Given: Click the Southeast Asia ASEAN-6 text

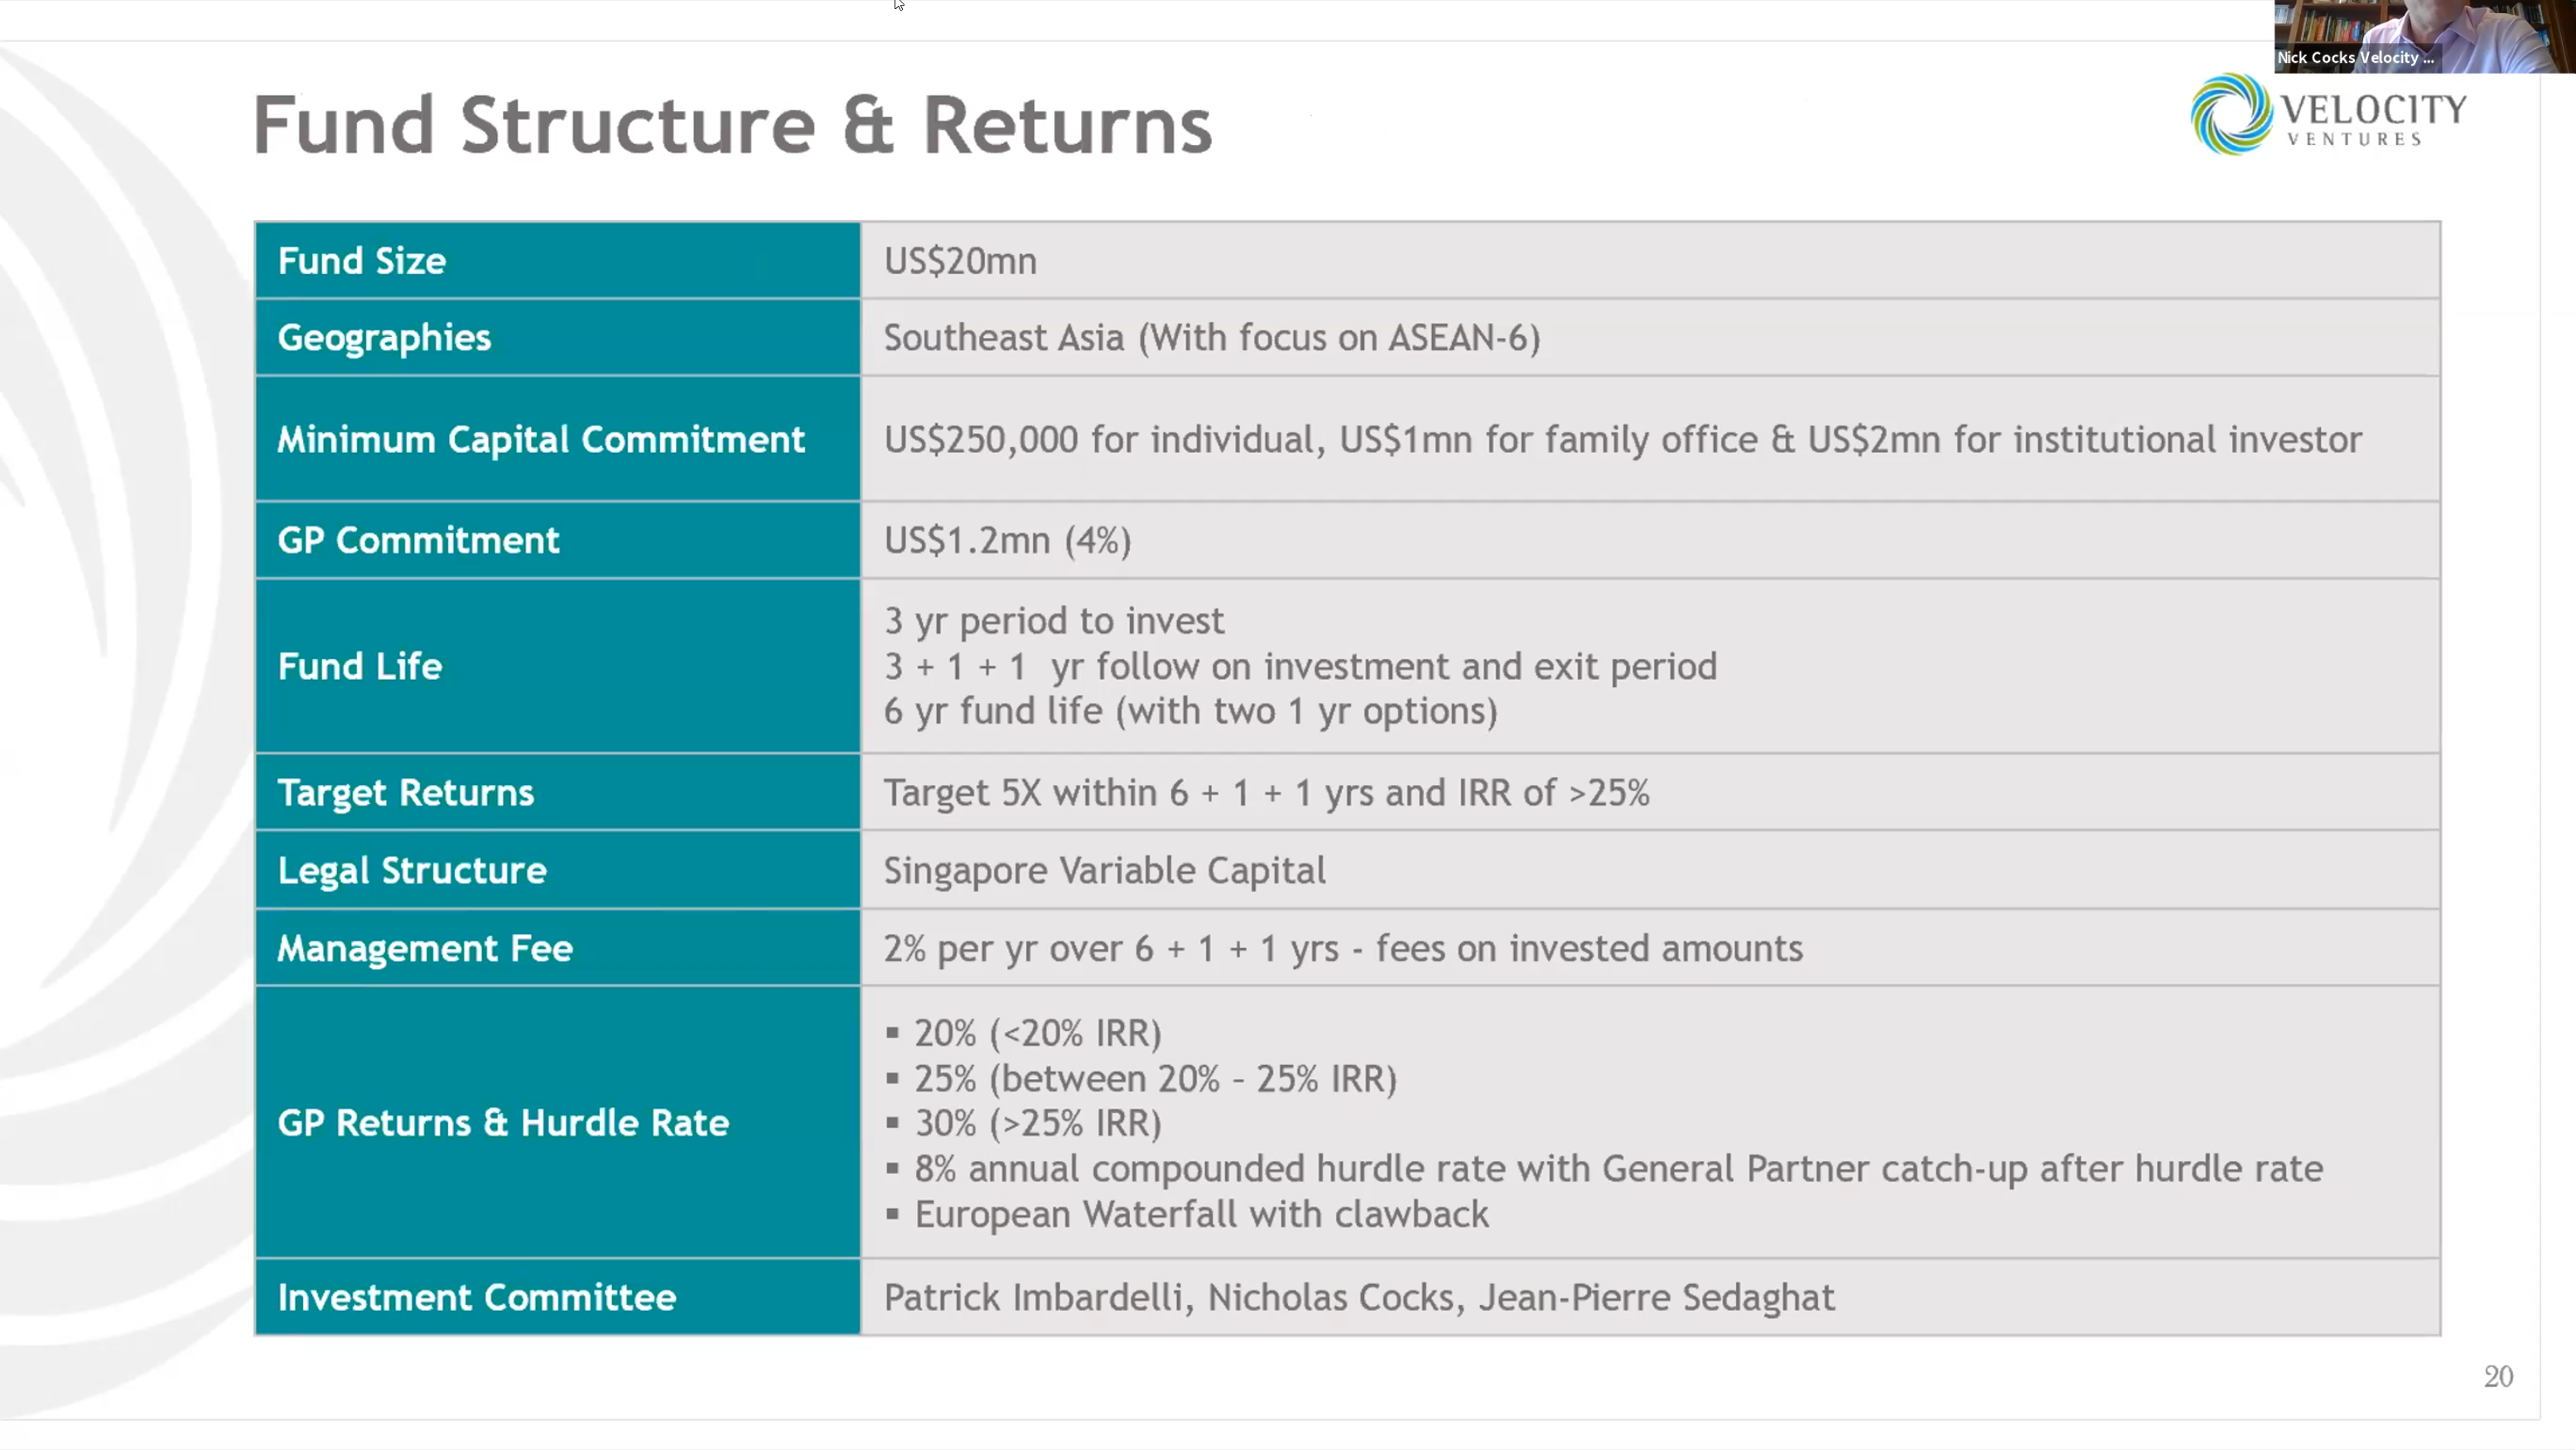Looking at the screenshot, I should click(x=1211, y=338).
